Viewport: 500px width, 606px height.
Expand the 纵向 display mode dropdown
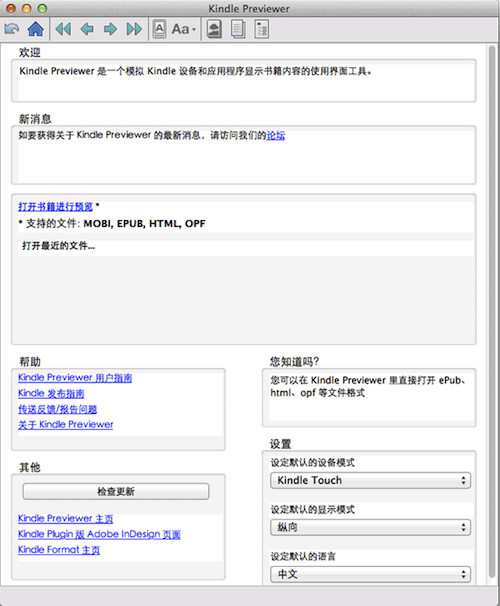point(370,527)
